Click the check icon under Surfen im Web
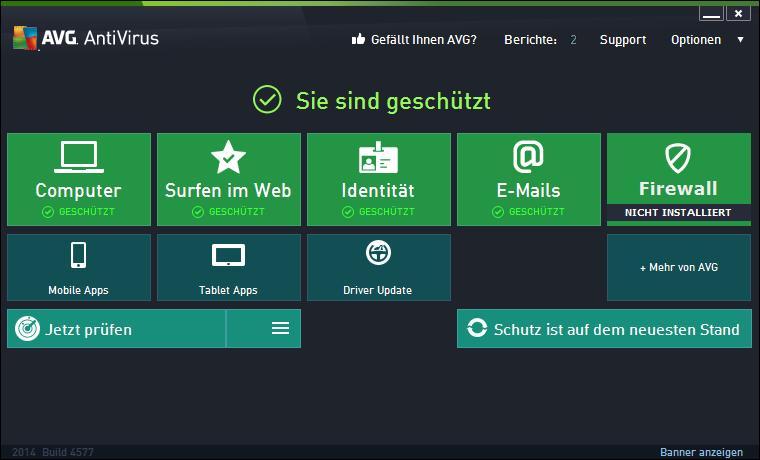Image resolution: width=760 pixels, height=460 pixels. point(198,212)
